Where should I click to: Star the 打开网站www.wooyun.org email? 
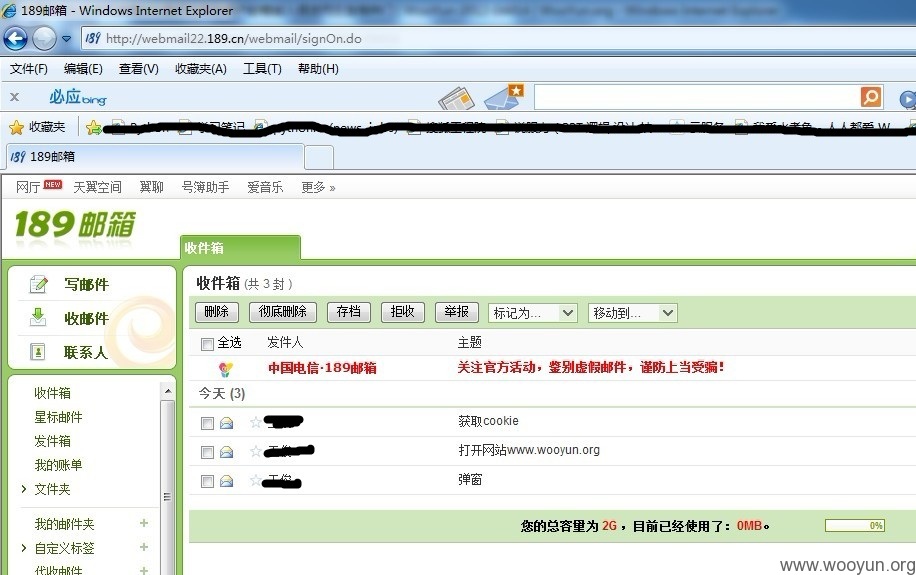pyautogui.click(x=255, y=451)
